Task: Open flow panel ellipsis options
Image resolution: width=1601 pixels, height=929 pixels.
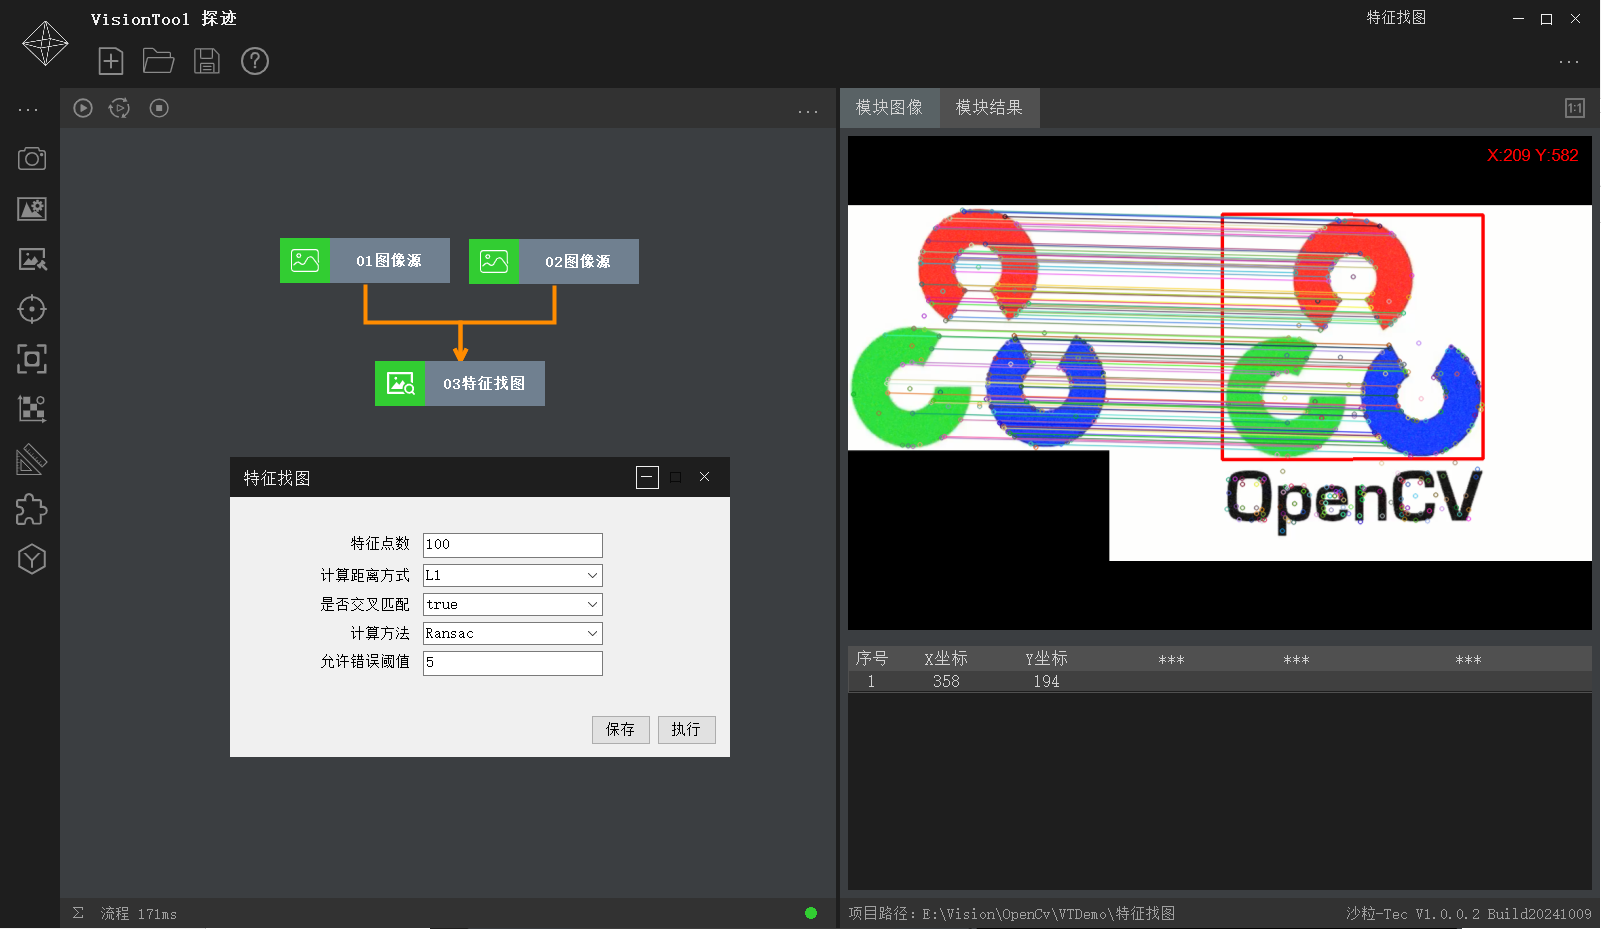Action: [x=808, y=111]
